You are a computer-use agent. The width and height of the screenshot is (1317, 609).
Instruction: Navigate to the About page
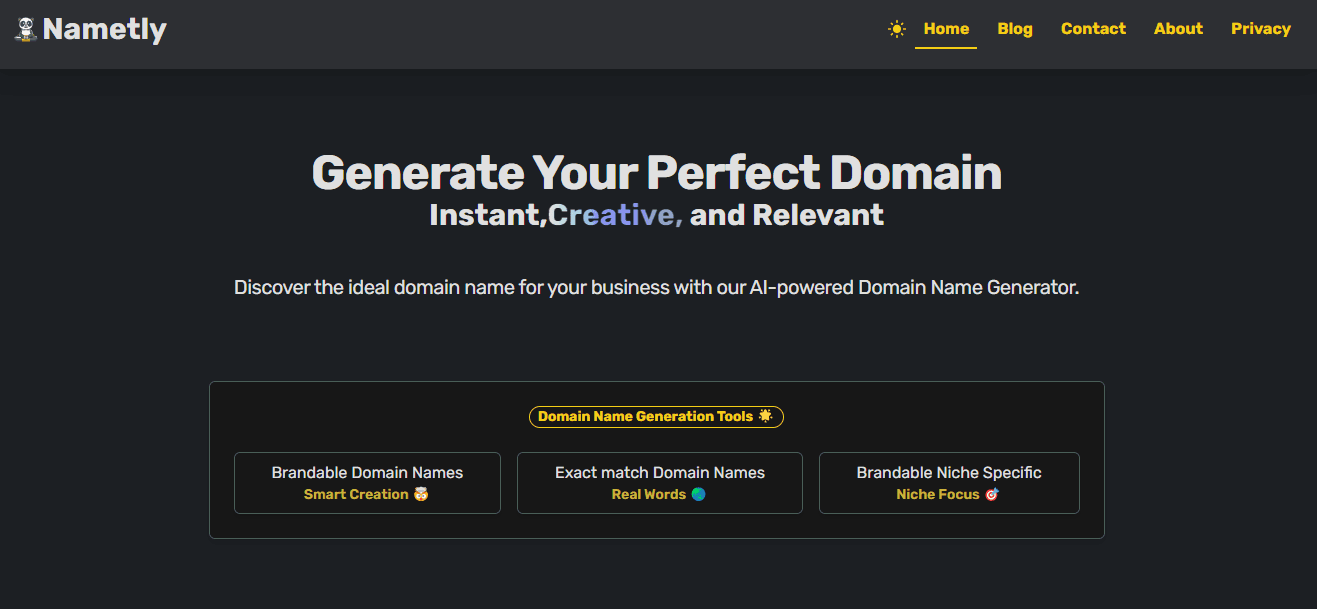(1178, 29)
